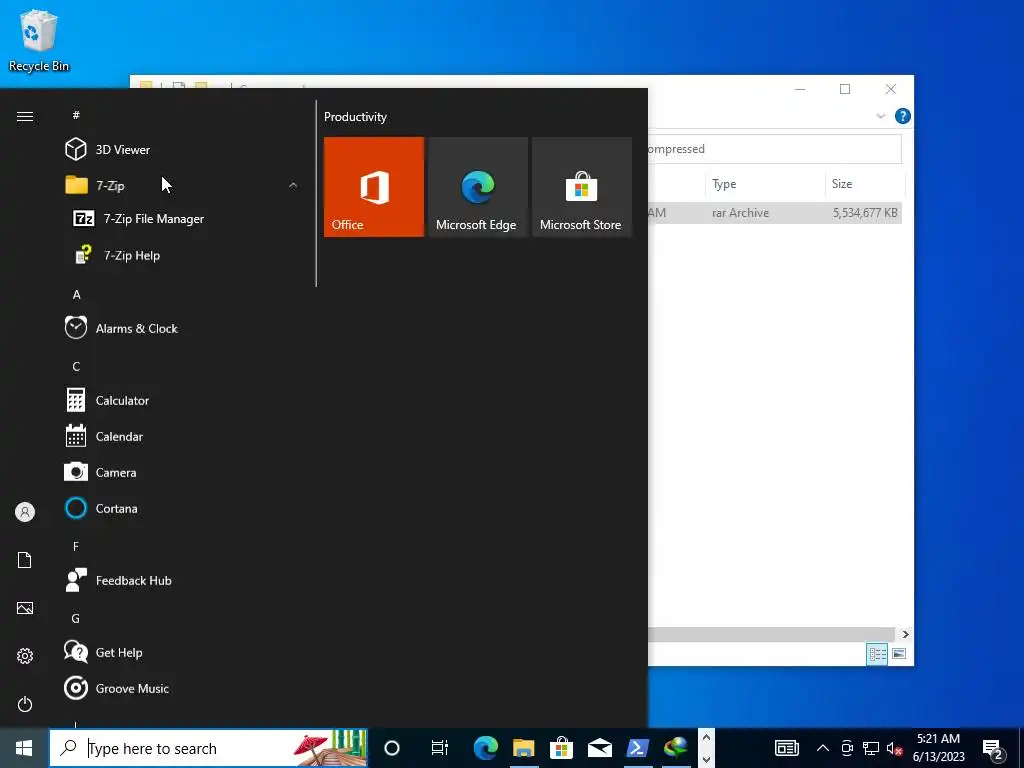
Task: Click the Cortana circle on the taskbar
Action: [x=392, y=748]
